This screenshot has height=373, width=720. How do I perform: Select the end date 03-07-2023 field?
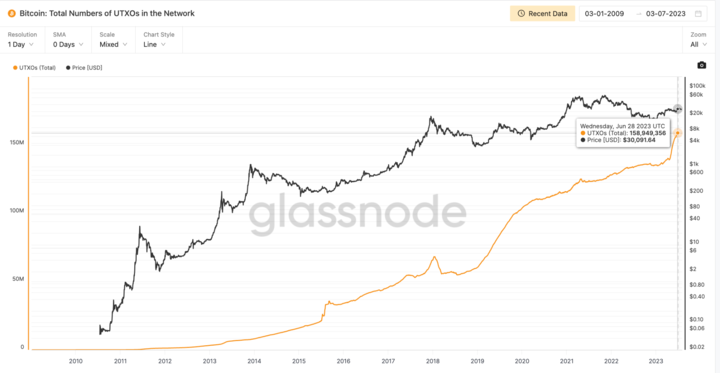coord(665,14)
